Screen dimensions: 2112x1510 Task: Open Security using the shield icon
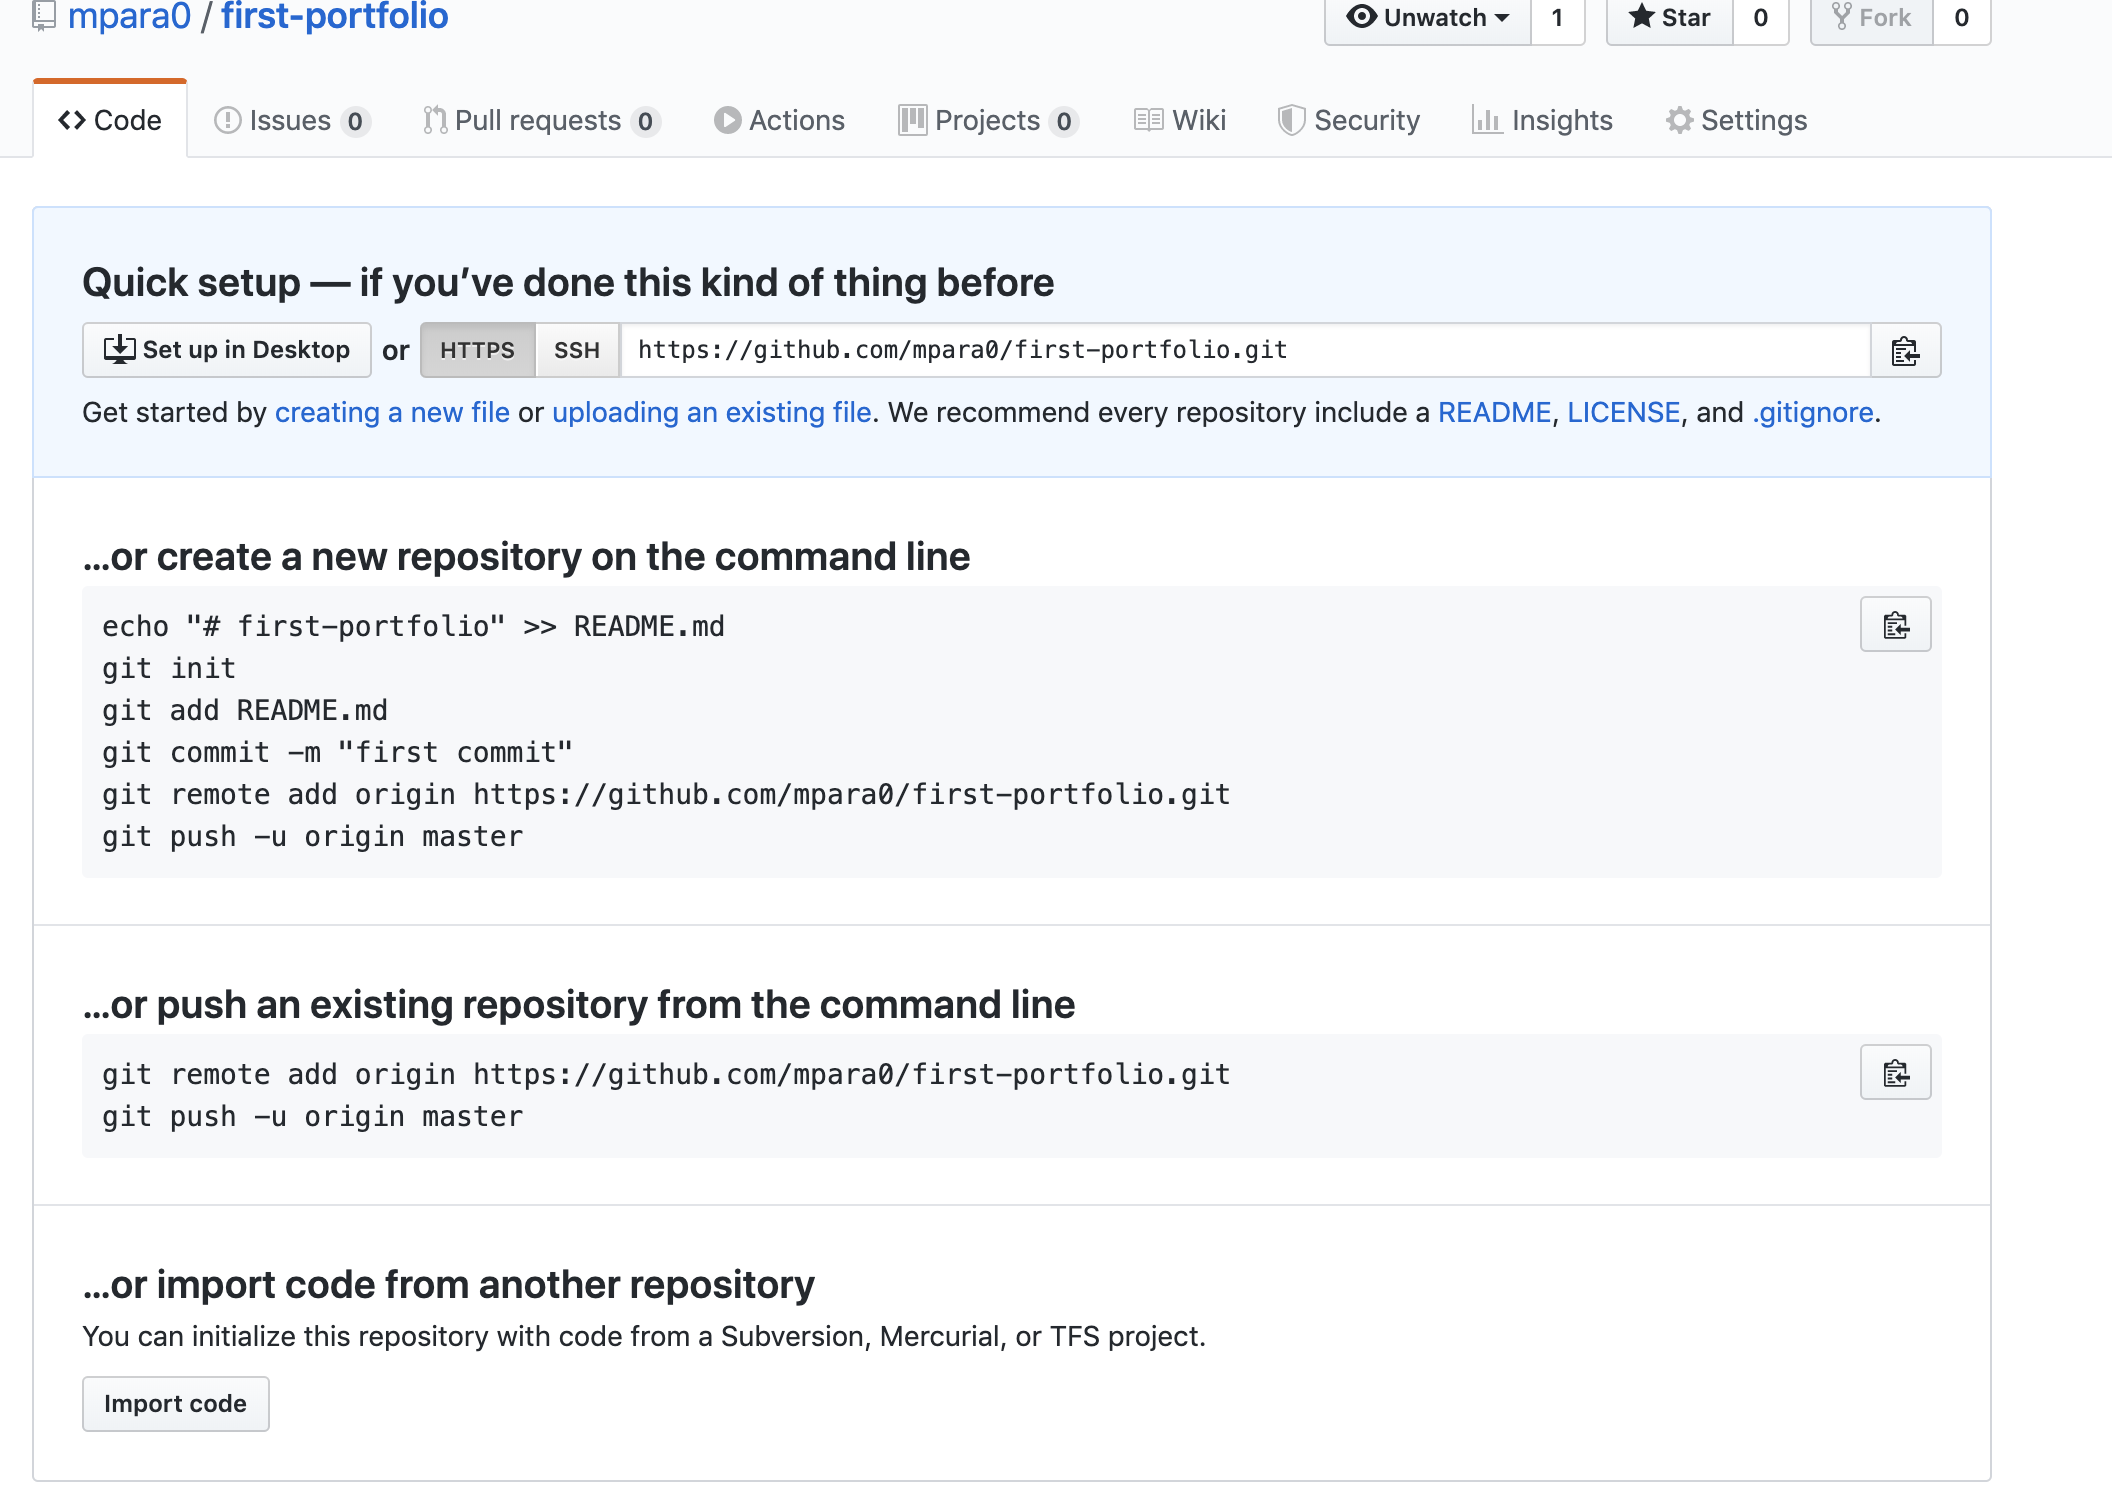click(x=1291, y=119)
